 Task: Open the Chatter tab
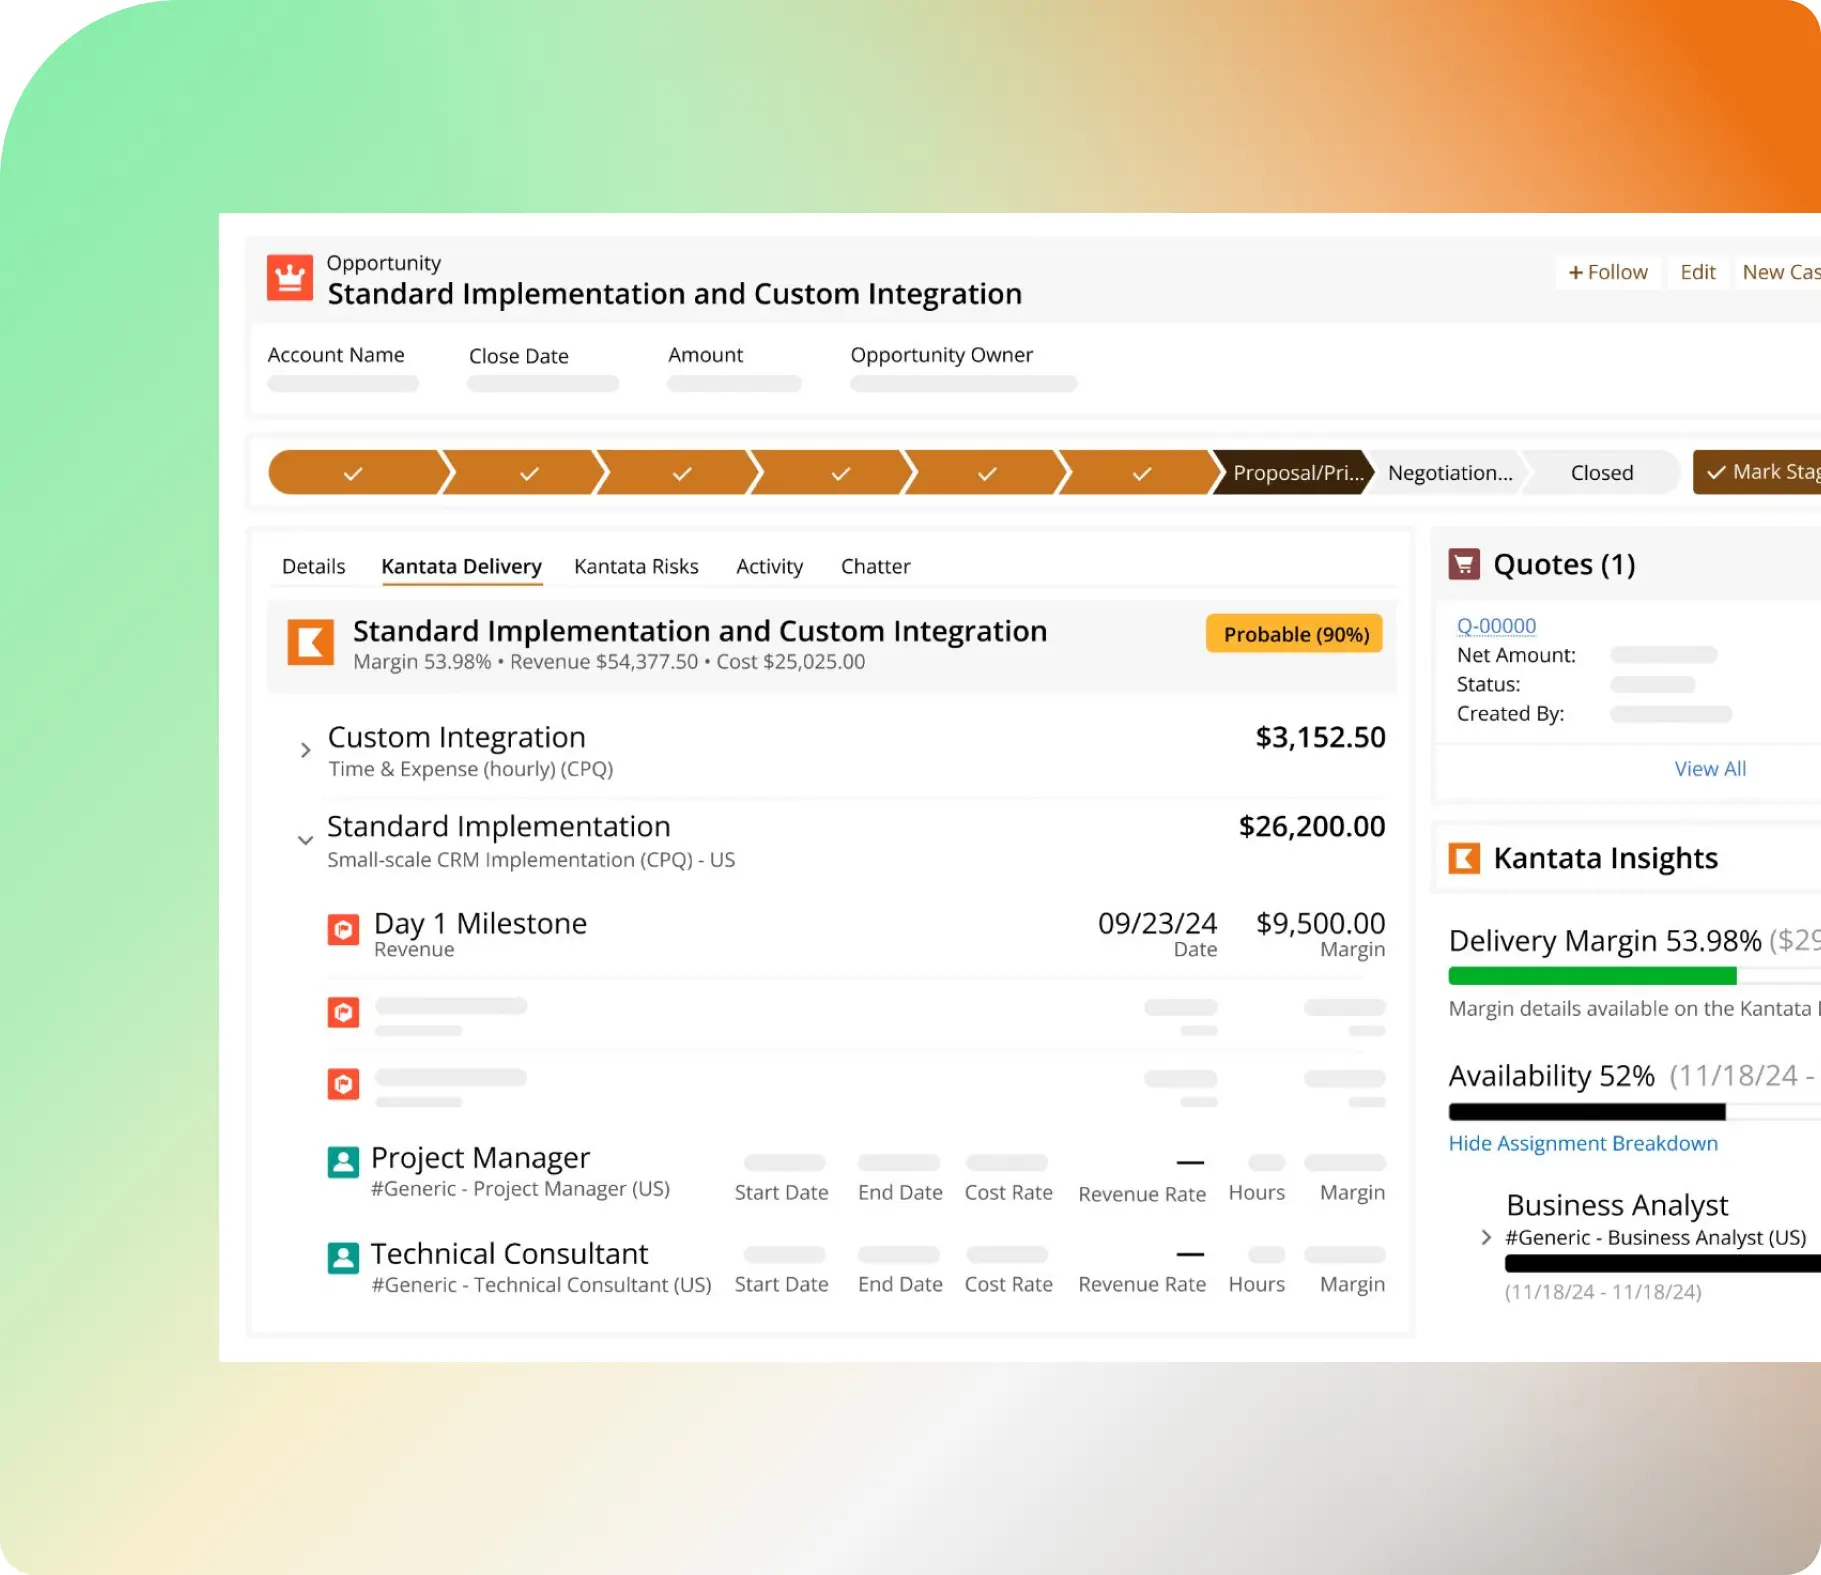click(x=875, y=567)
